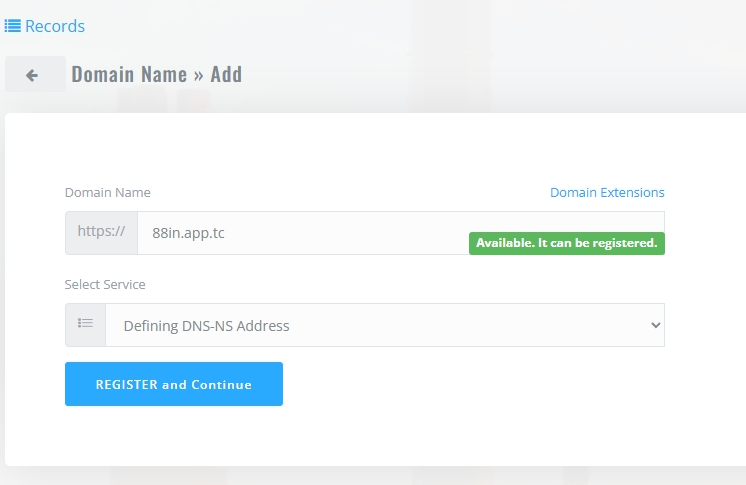This screenshot has height=485, width=746.
Task: Select the Defining DNS-NS Address option text
Action: pos(206,325)
